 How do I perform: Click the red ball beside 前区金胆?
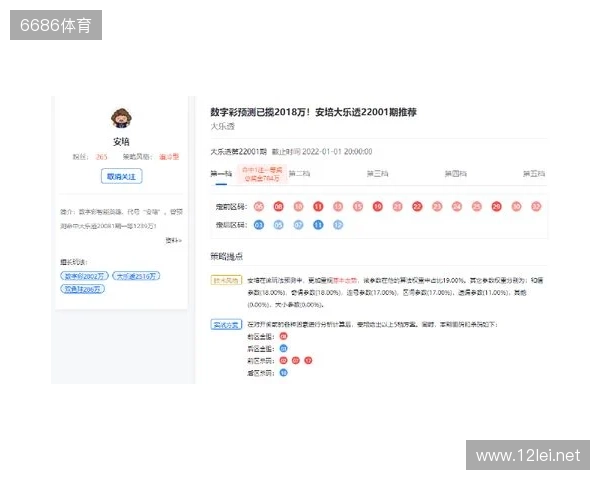pos(284,336)
